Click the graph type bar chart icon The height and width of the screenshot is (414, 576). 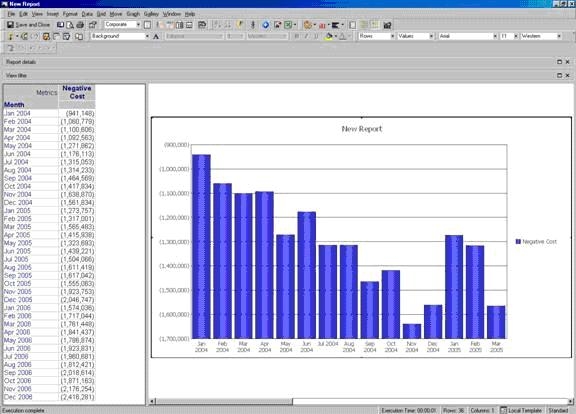pyautogui.click(x=322, y=25)
